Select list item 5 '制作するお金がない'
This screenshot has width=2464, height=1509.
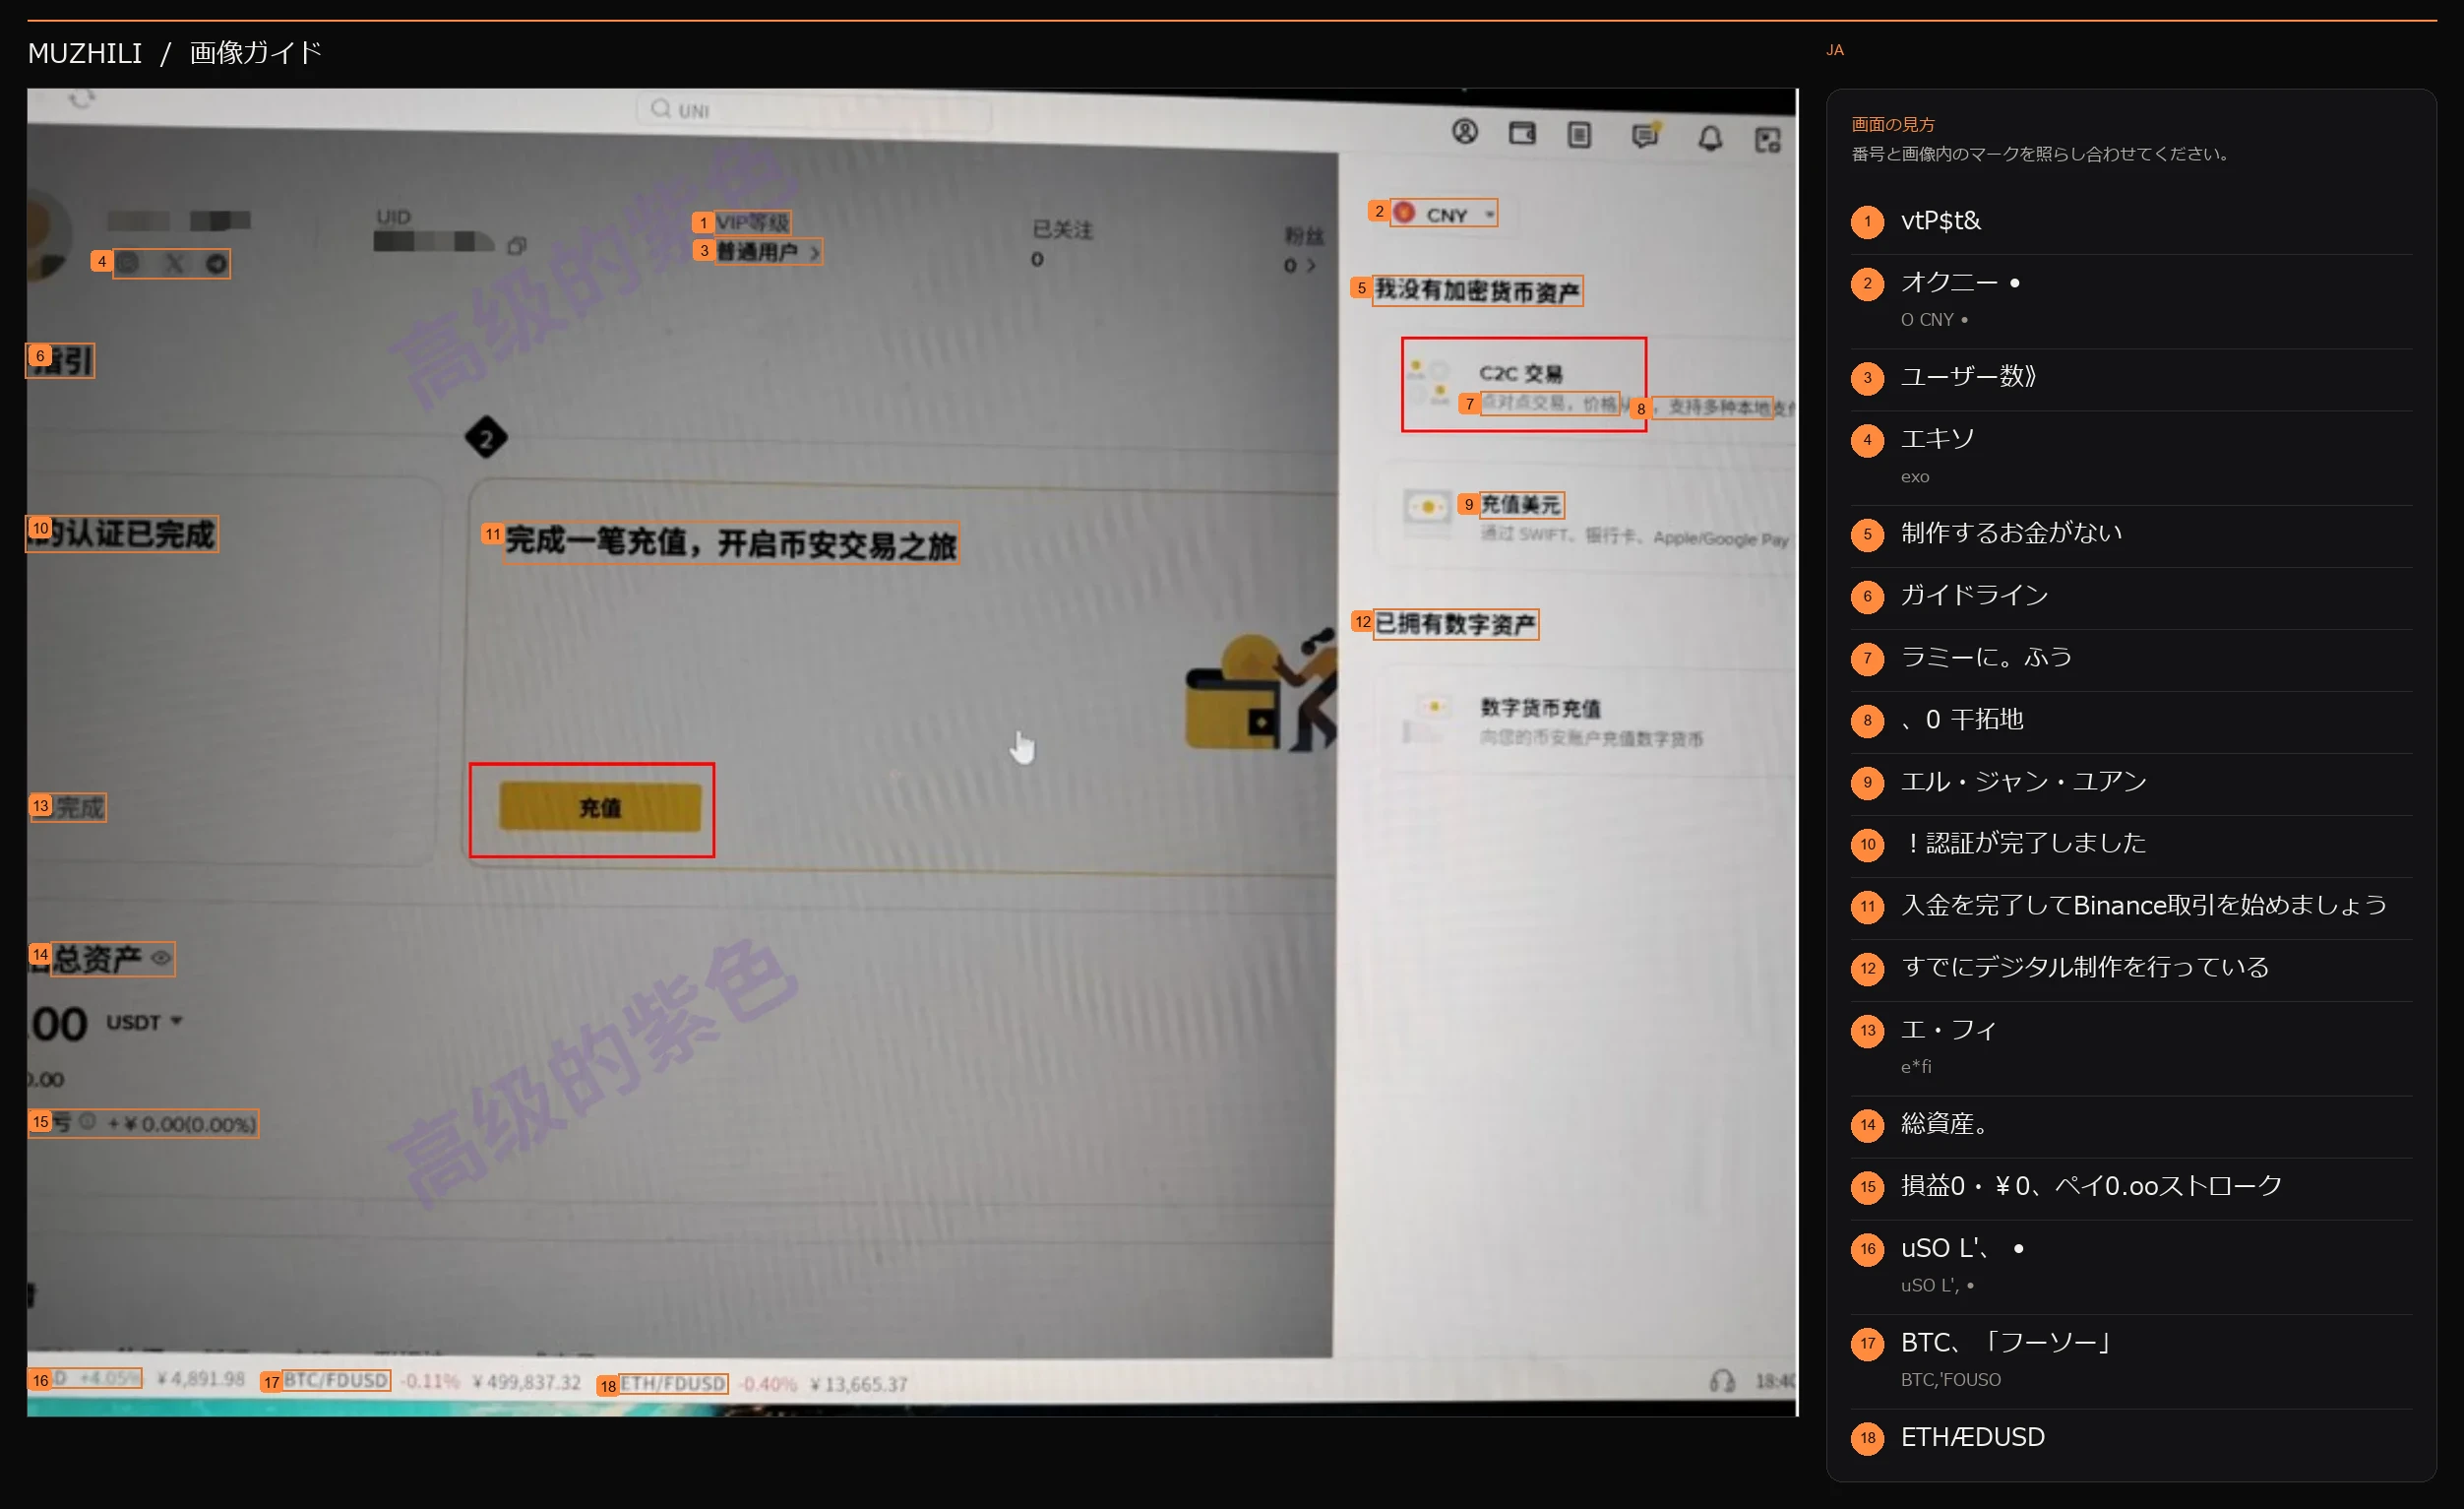click(x=2131, y=534)
